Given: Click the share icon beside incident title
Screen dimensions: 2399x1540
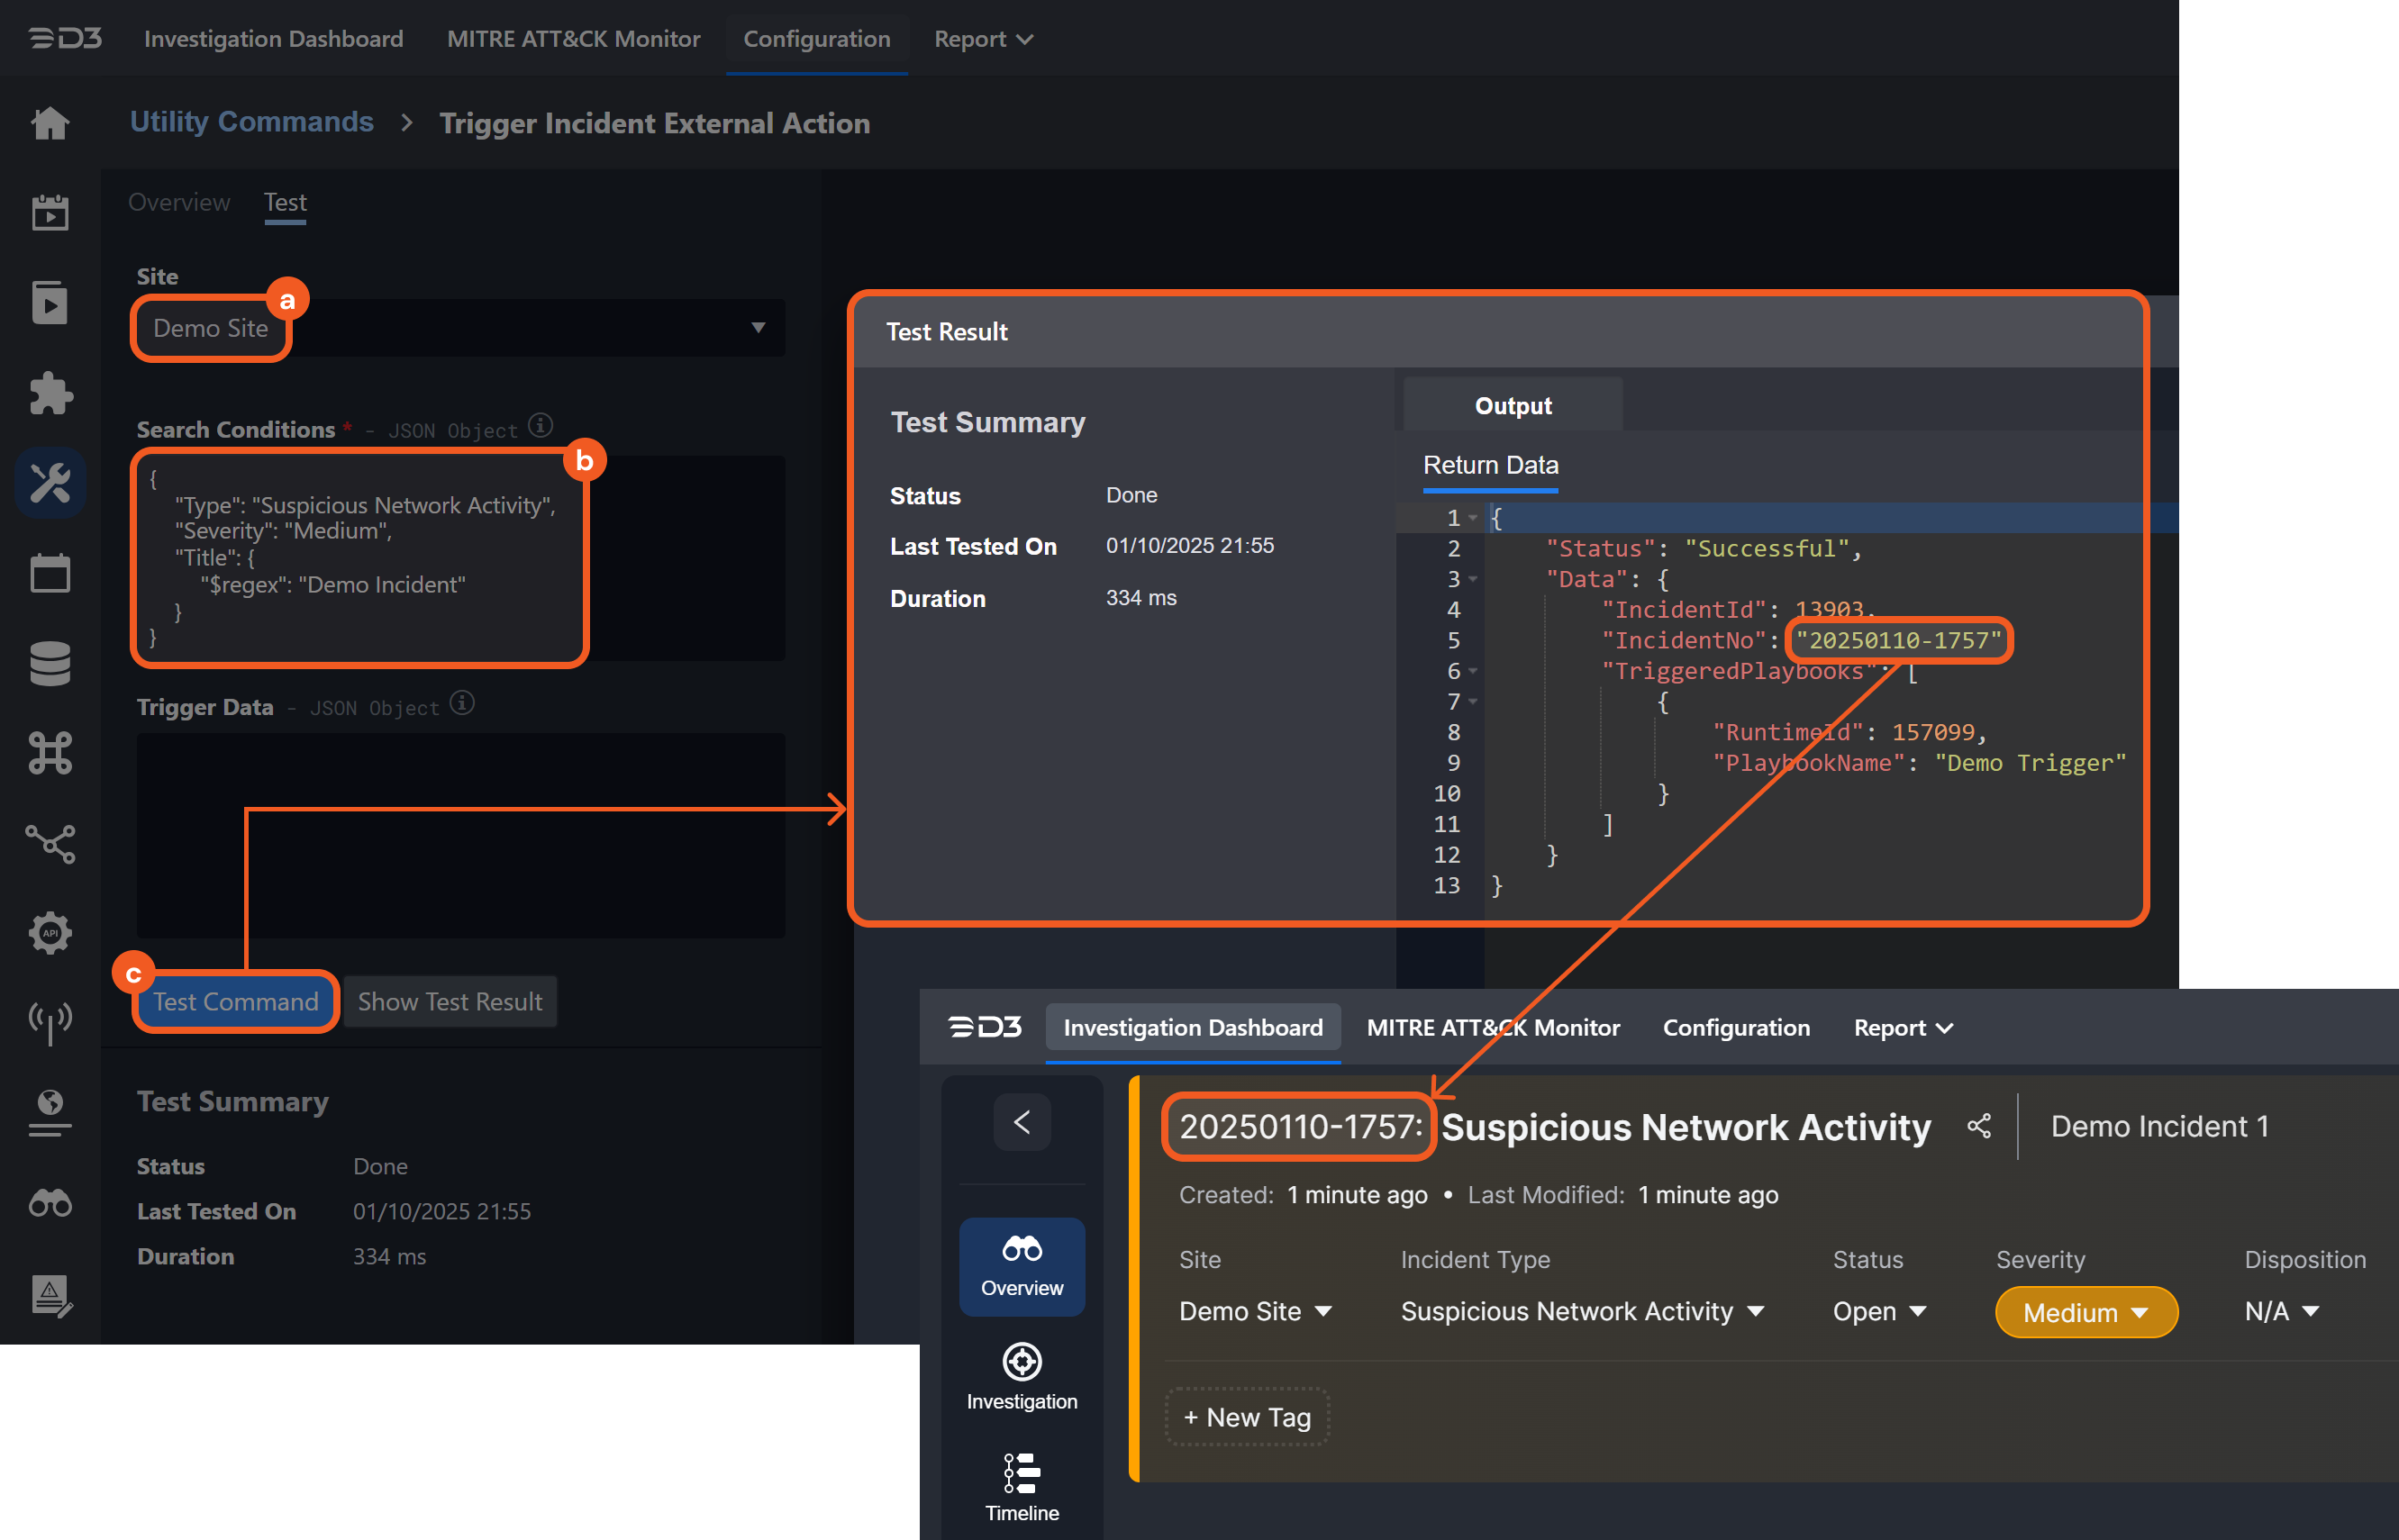Looking at the screenshot, I should click(x=1978, y=1127).
